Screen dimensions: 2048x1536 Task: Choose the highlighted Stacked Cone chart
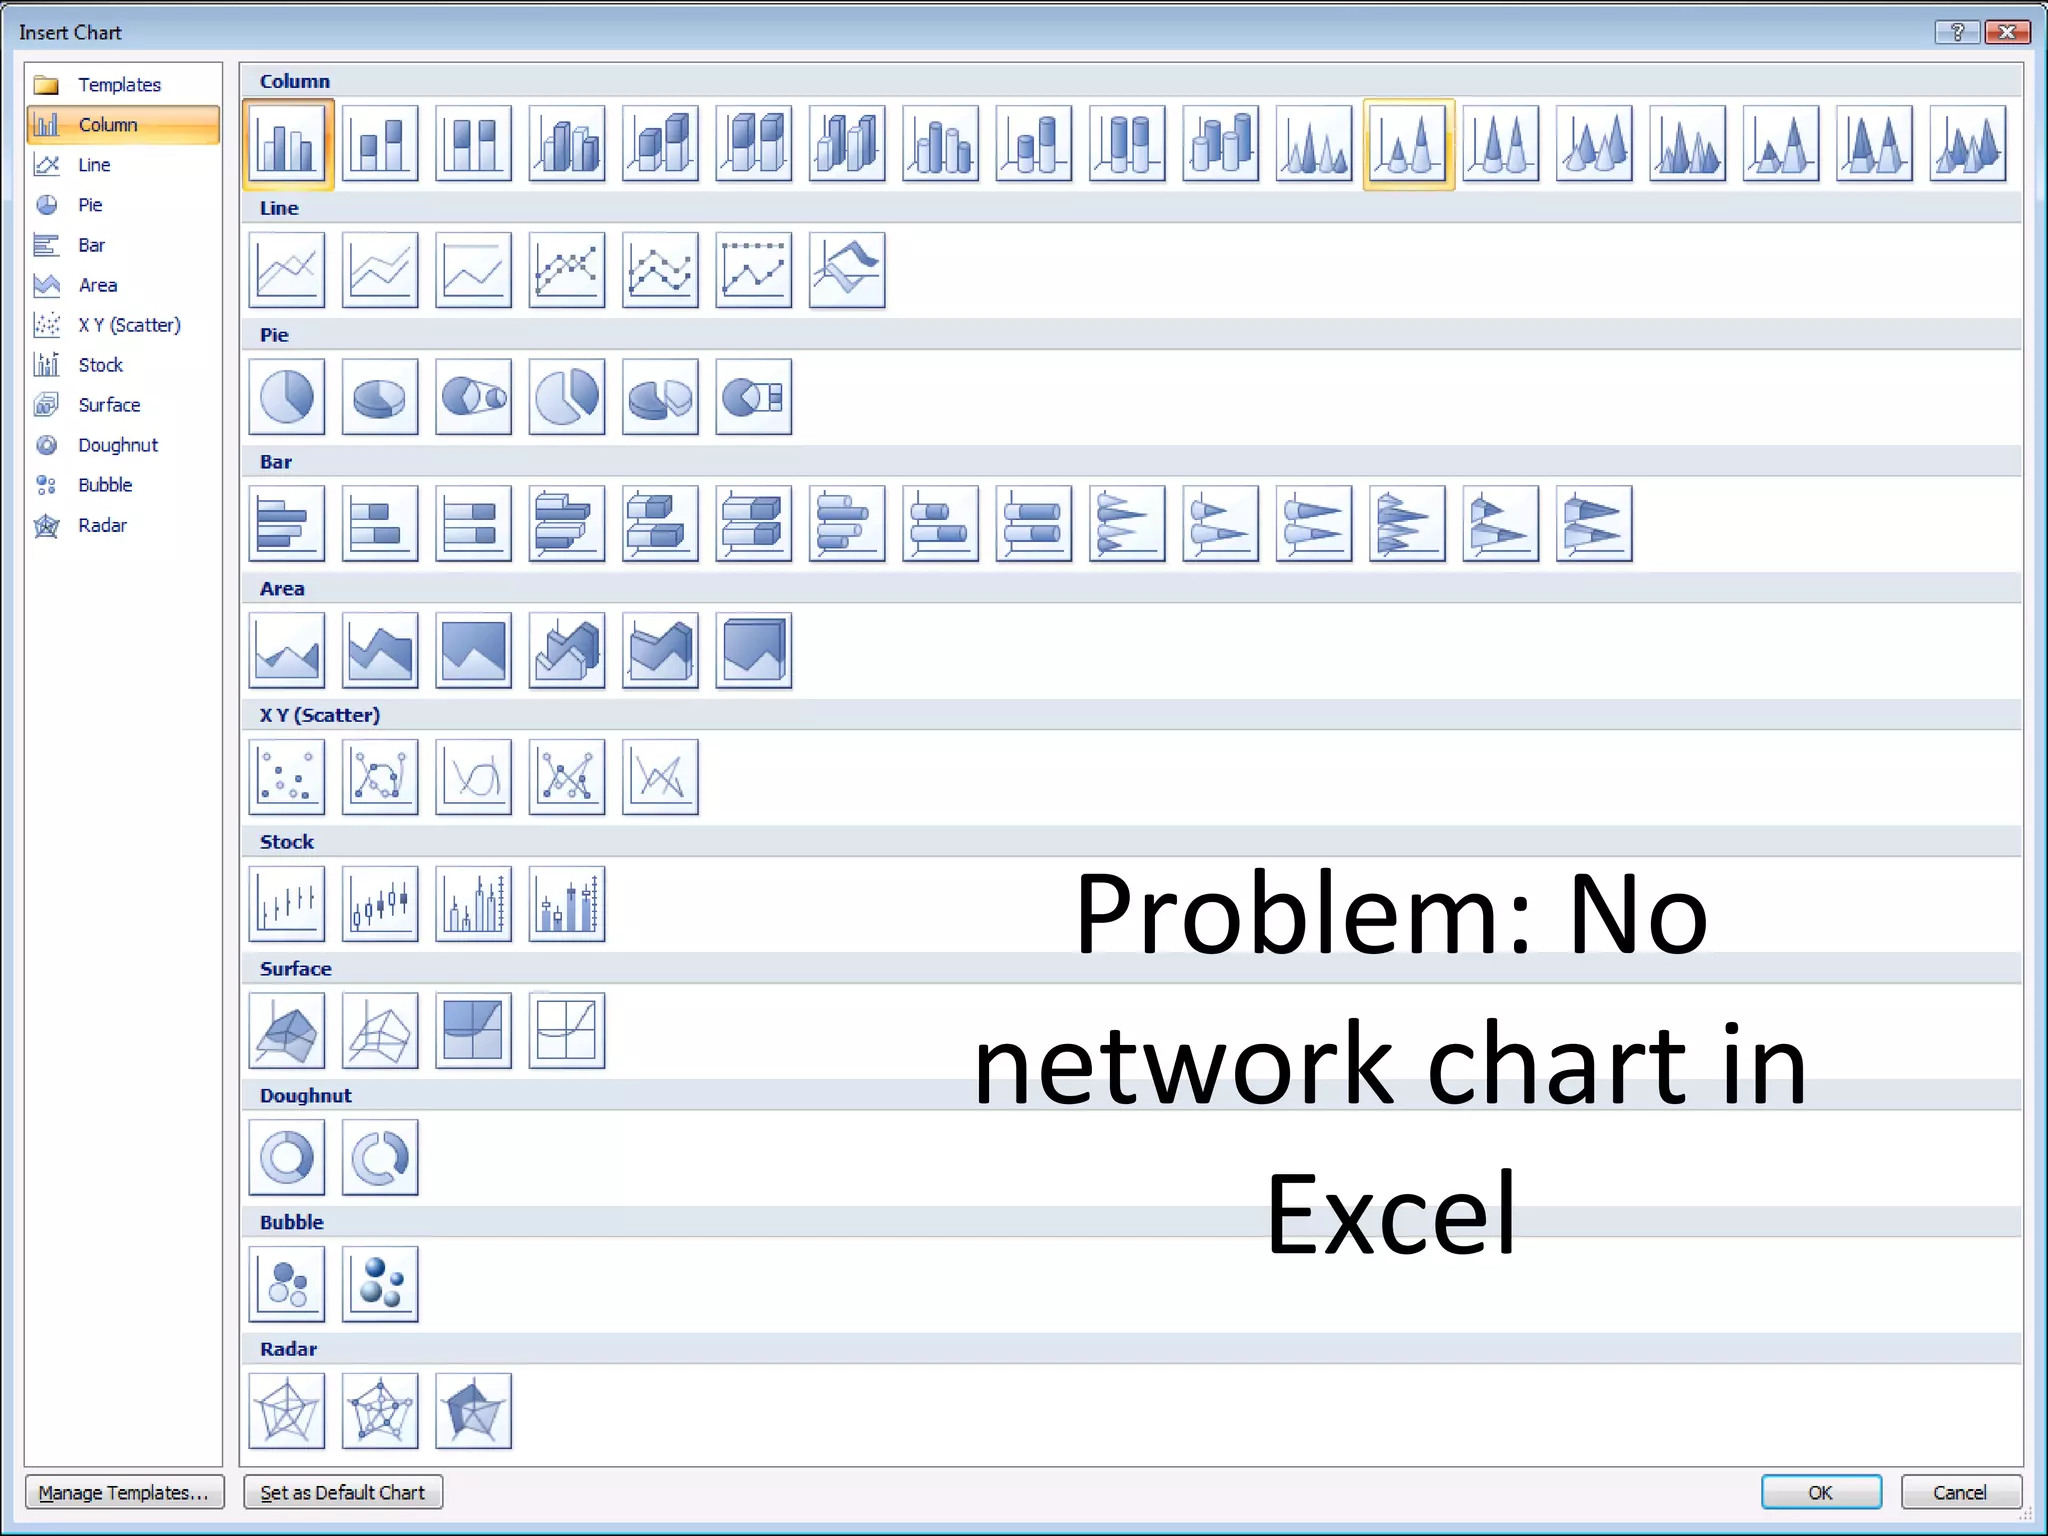coord(1408,144)
